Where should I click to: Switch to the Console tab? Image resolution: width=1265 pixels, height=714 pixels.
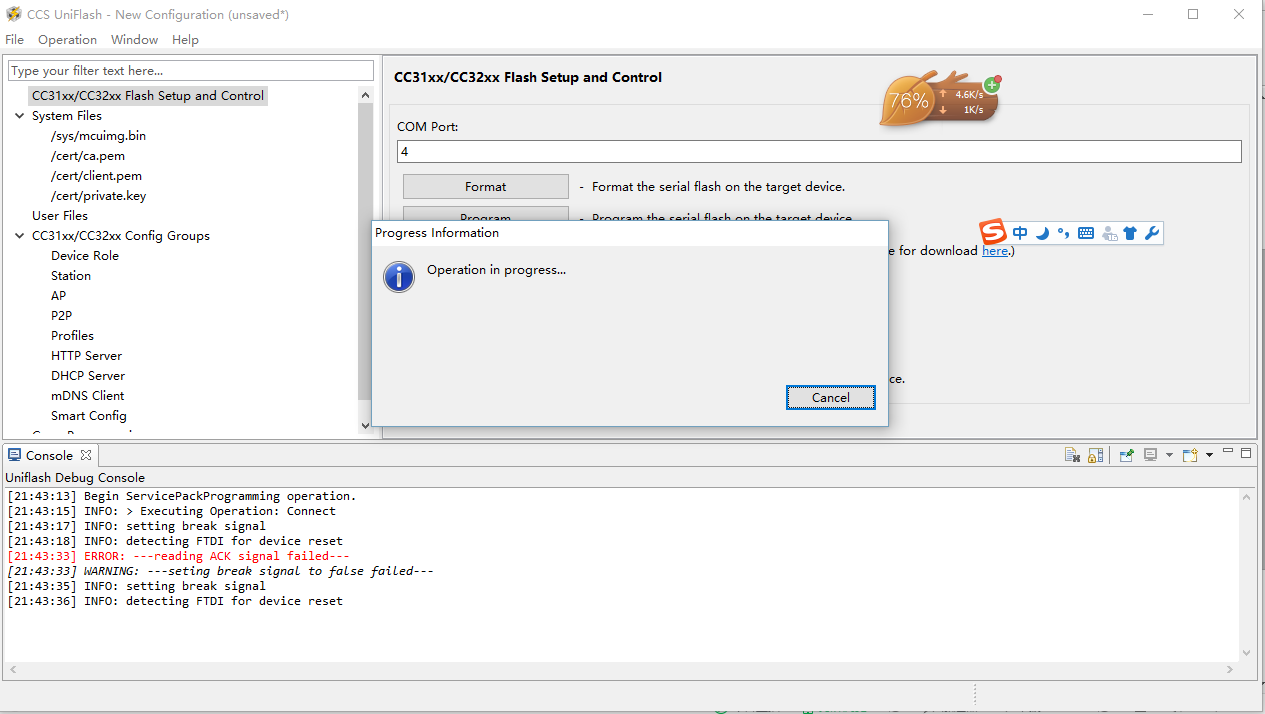(49, 455)
